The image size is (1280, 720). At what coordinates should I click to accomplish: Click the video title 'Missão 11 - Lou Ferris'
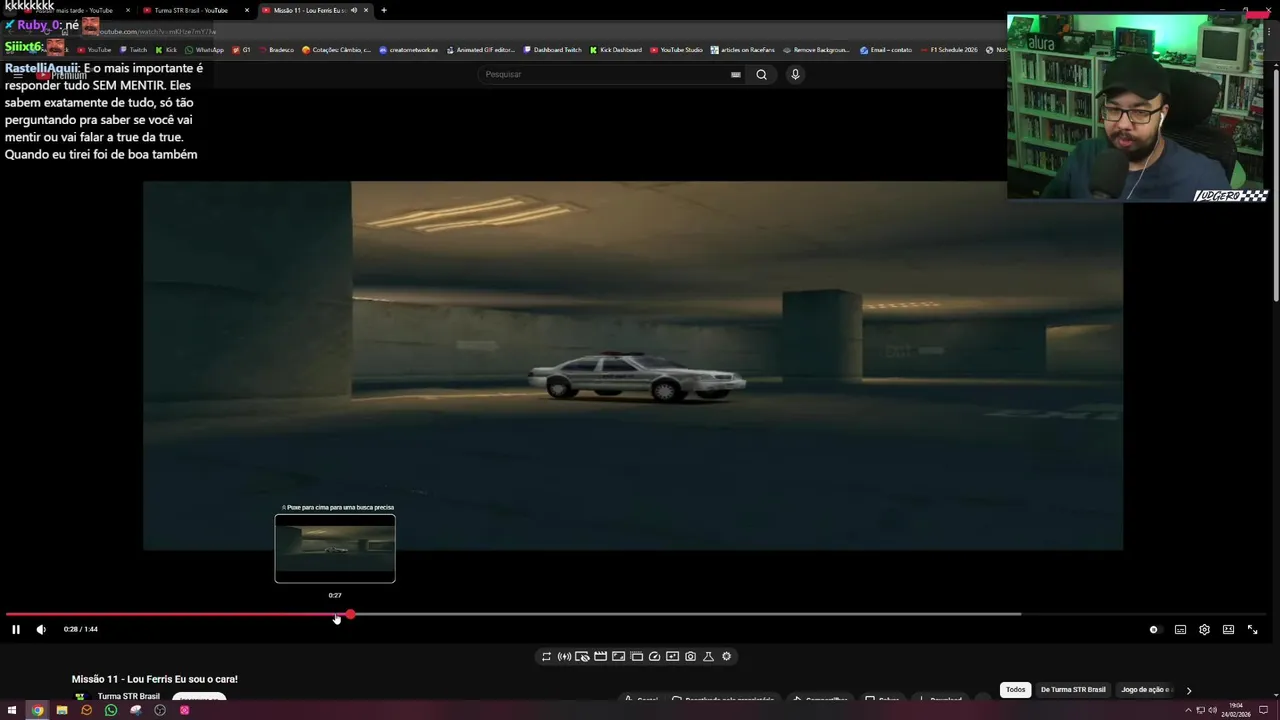click(155, 679)
